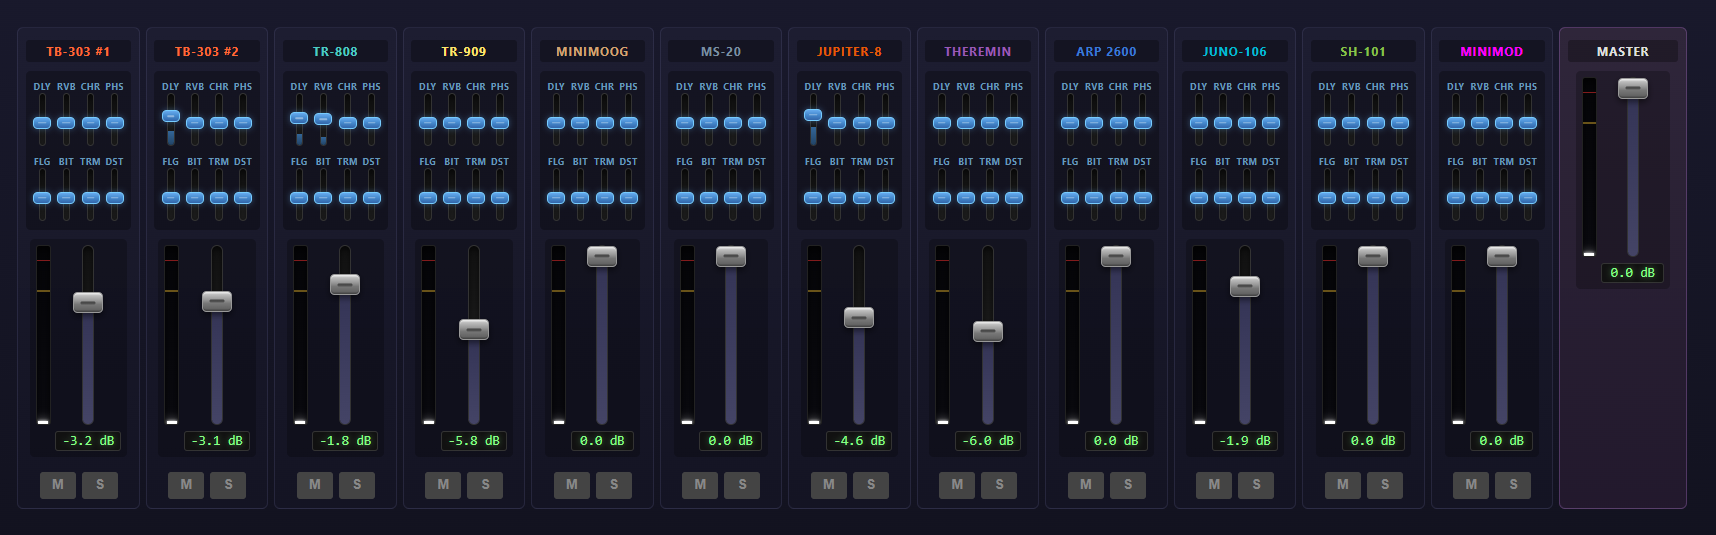Click the TR-808 RVB send slider knob
This screenshot has height=535, width=1716.
coord(323,119)
